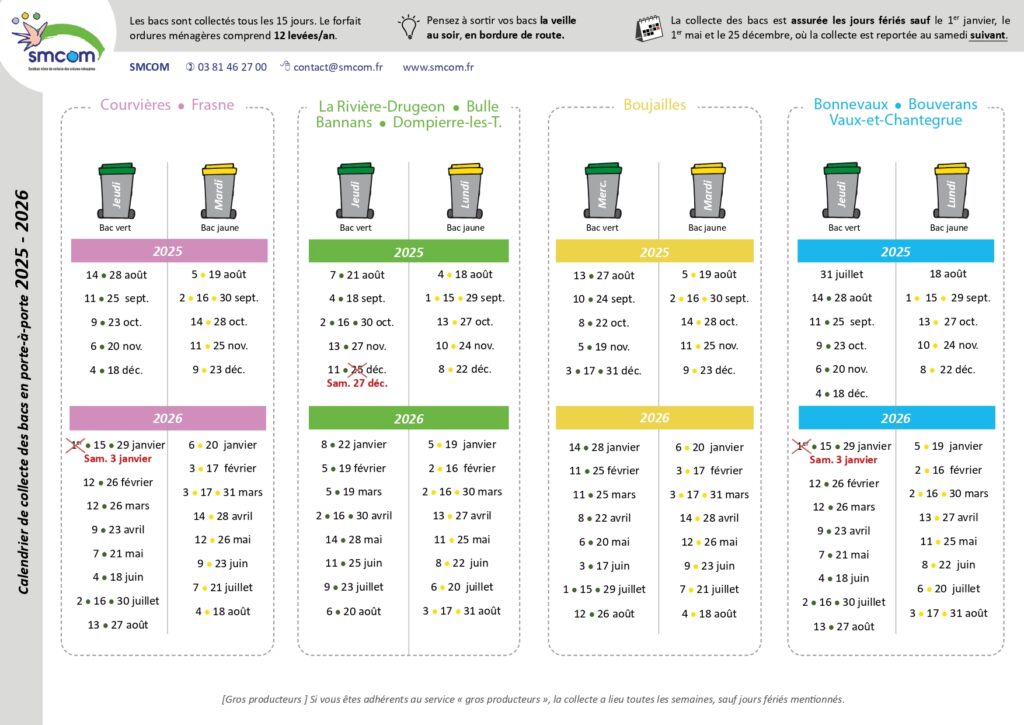Click the "2 • 16 • 30 oct." date entry
The height and width of the screenshot is (725, 1024).
click(357, 323)
